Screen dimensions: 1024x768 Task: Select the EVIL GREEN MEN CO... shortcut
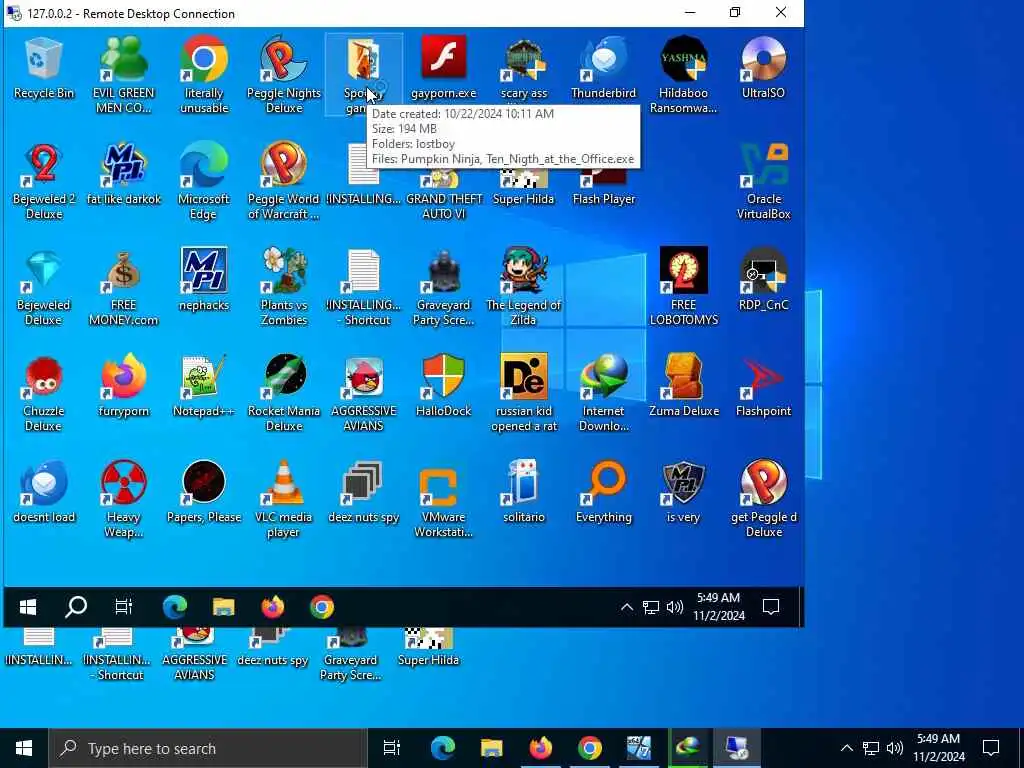tap(123, 75)
